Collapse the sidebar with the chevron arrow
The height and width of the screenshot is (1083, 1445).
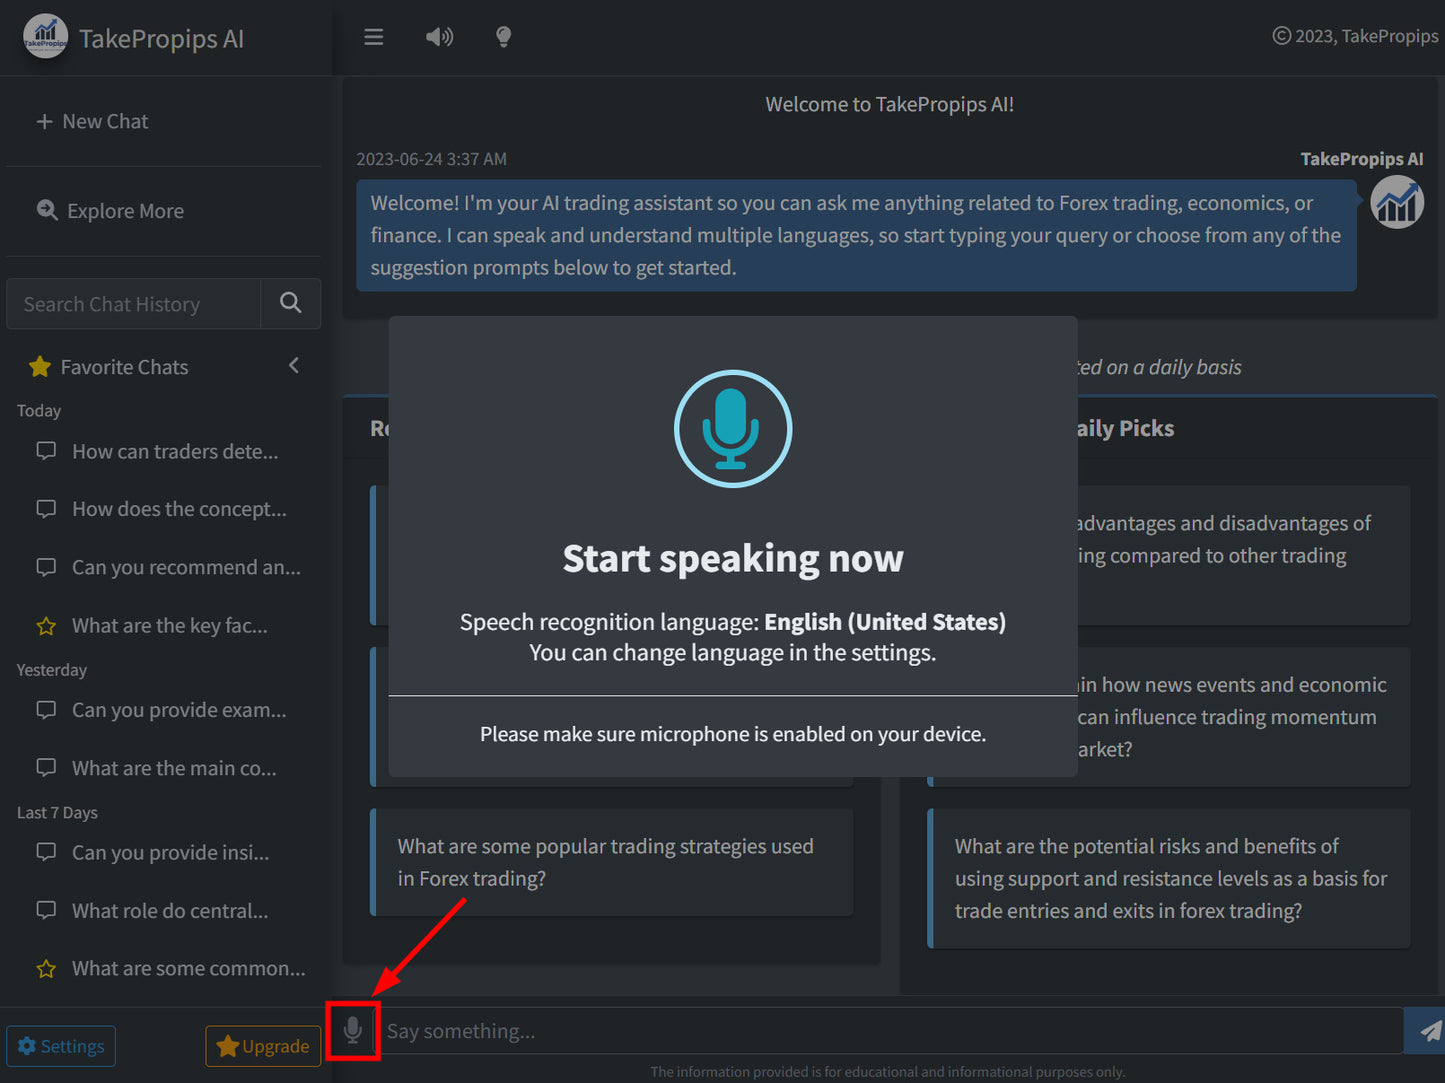(x=294, y=366)
